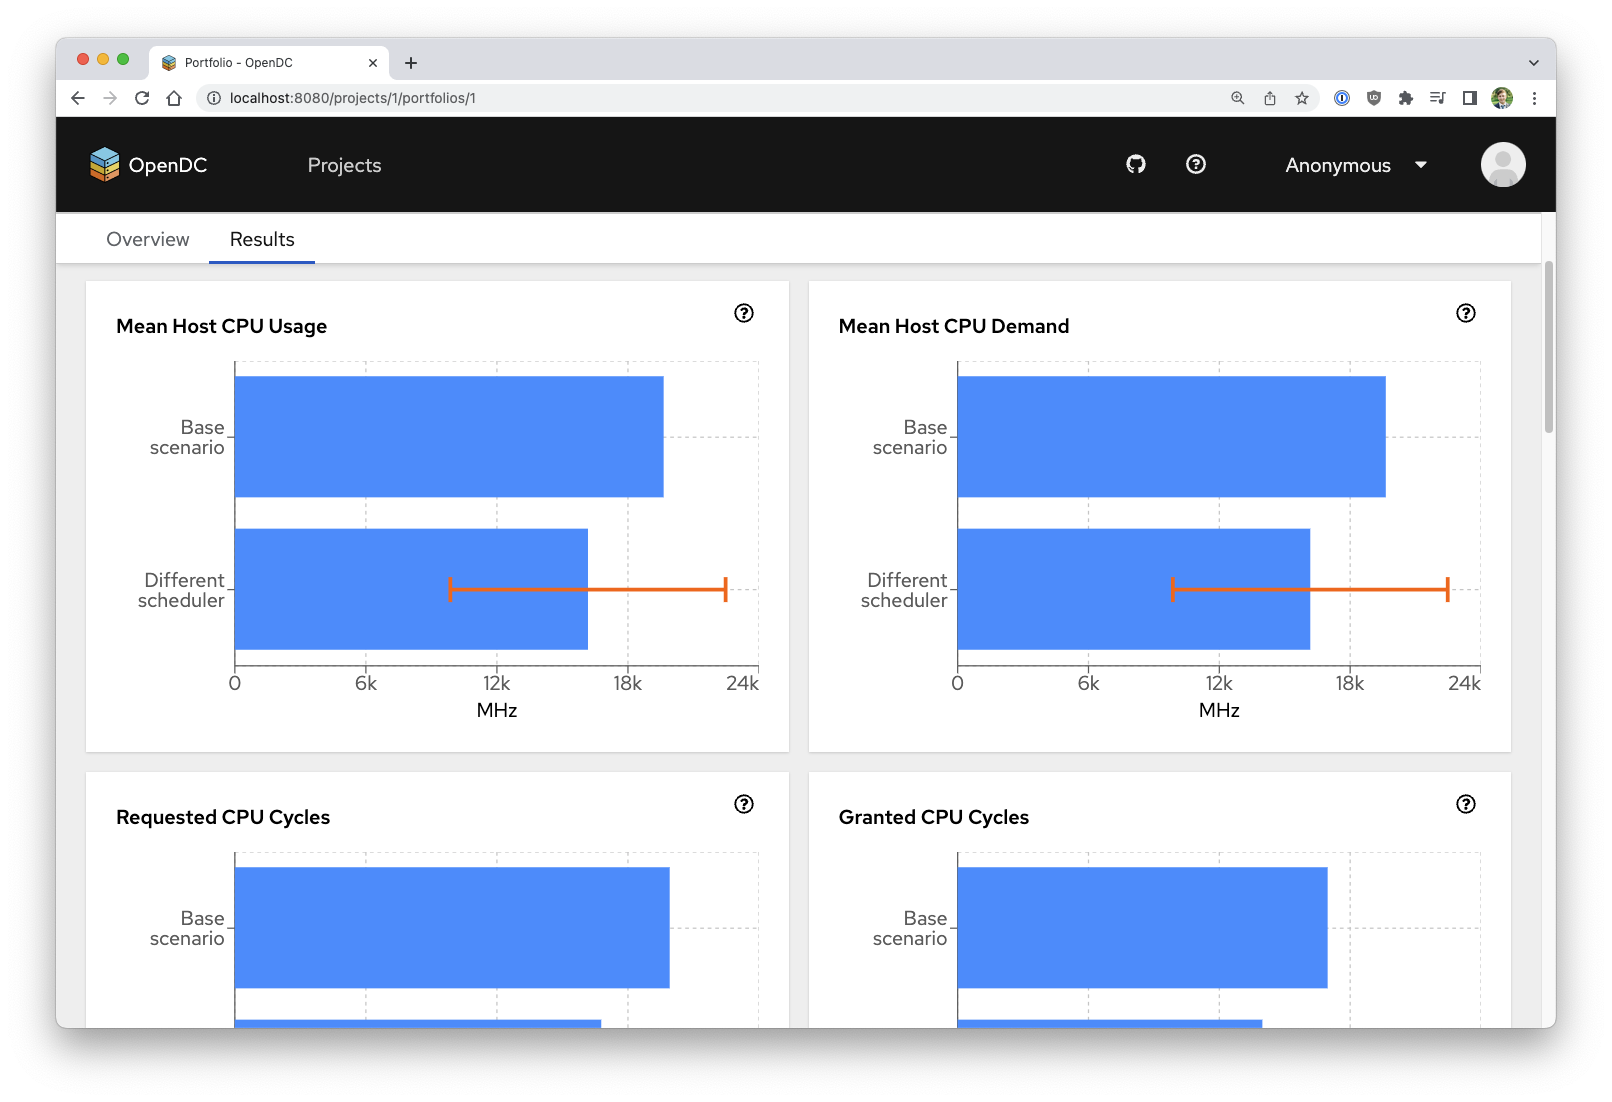Select the Results tab
Image resolution: width=1612 pixels, height=1102 pixels.
tap(261, 239)
